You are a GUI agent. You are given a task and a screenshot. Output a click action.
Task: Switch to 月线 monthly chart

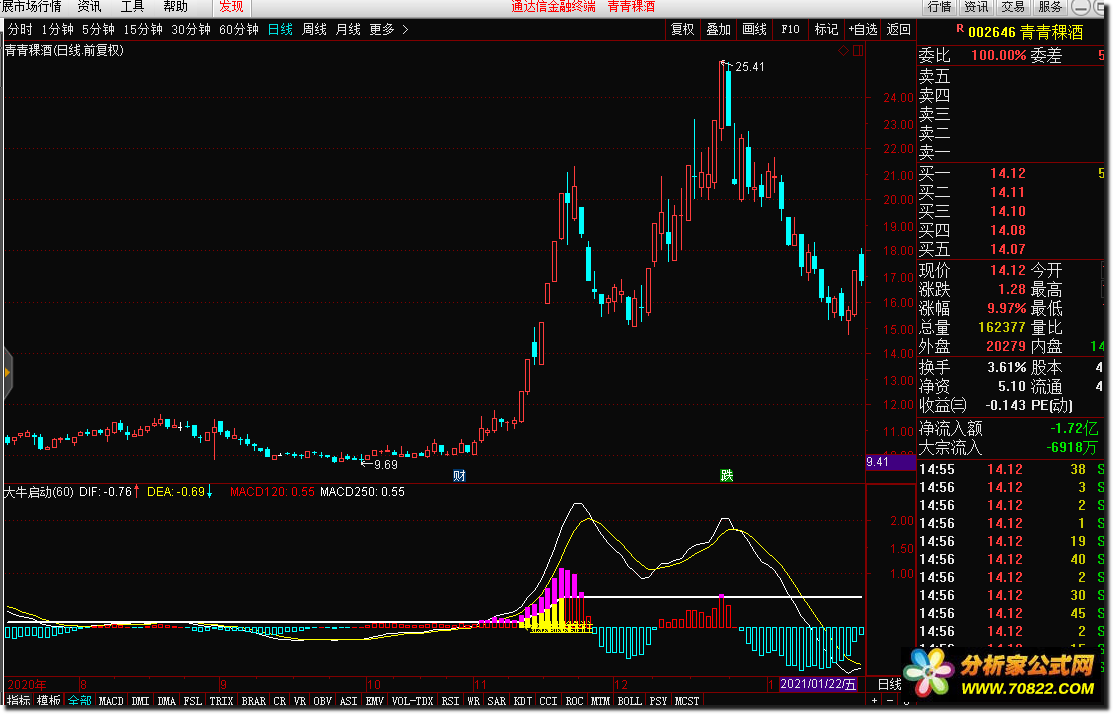click(x=348, y=29)
